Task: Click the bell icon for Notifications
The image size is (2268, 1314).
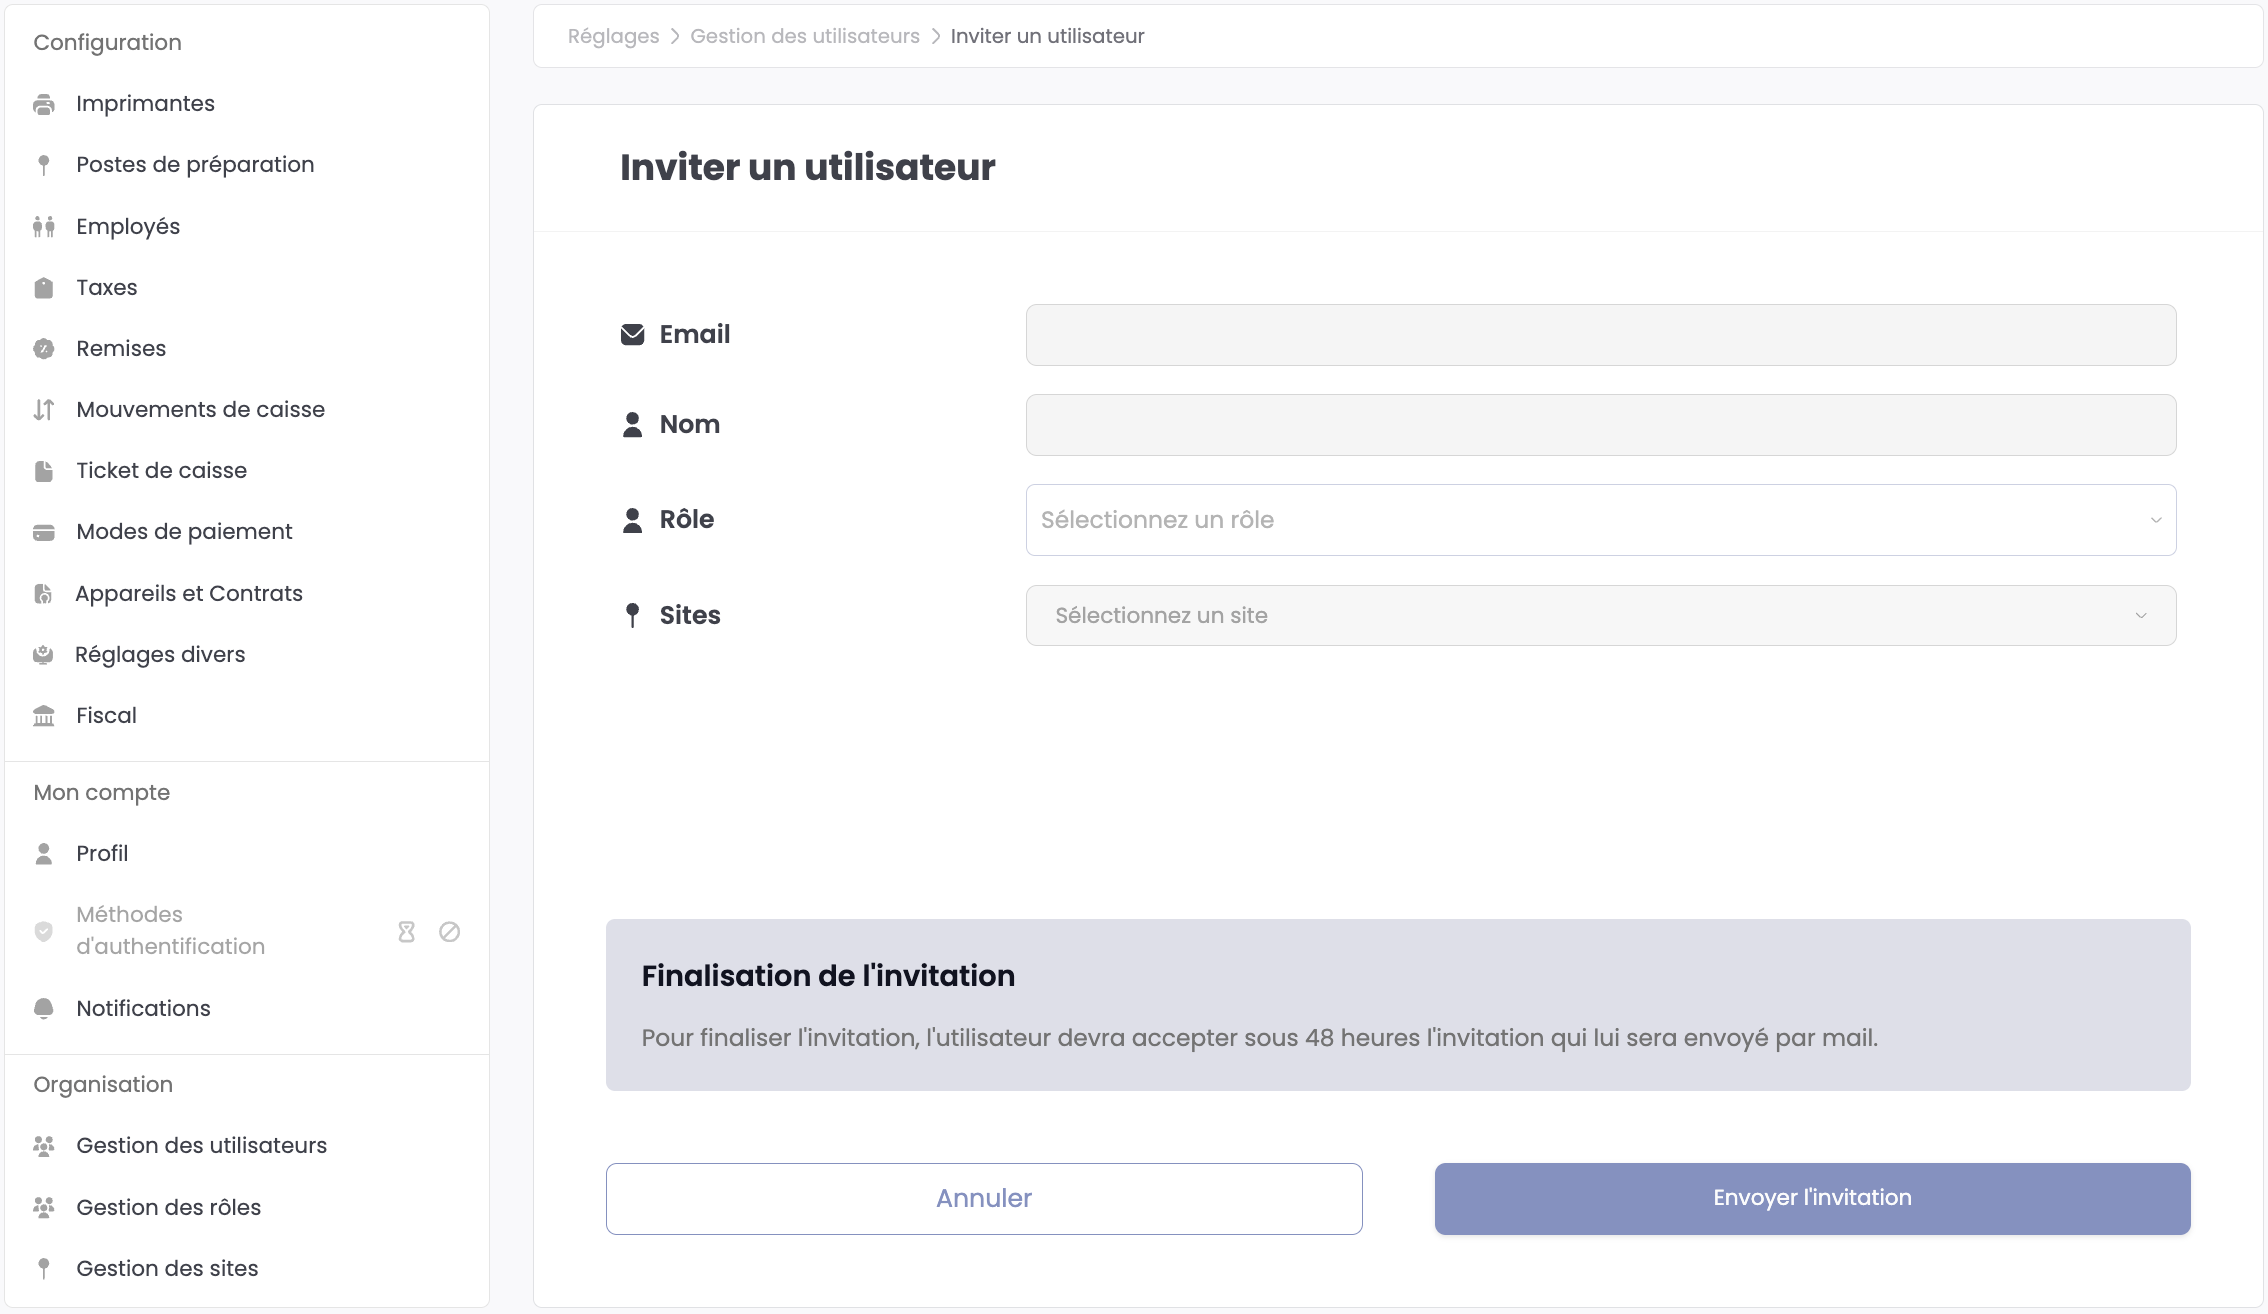Action: pyautogui.click(x=44, y=1009)
